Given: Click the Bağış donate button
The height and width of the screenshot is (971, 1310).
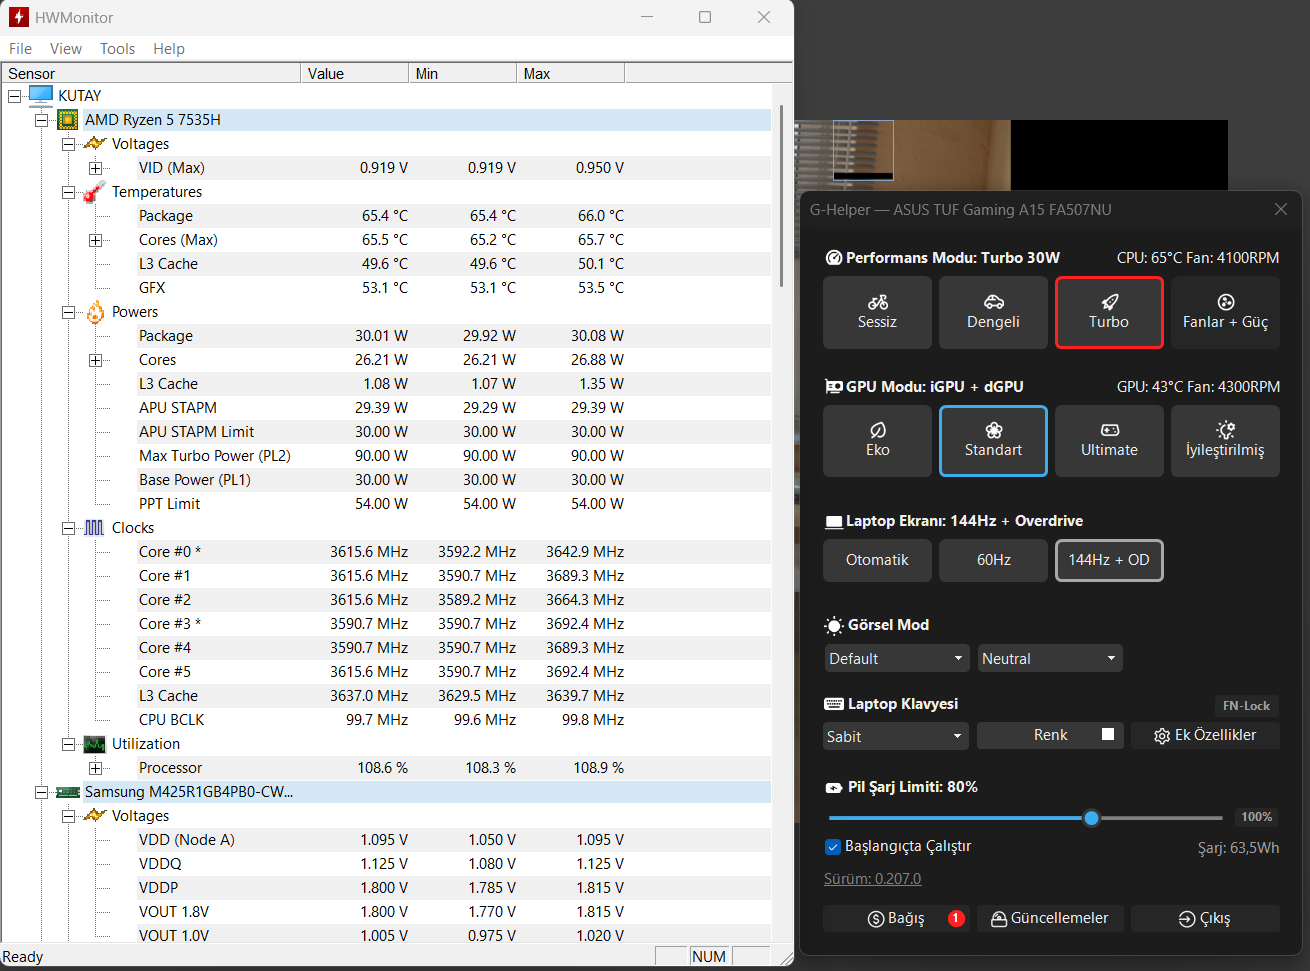Looking at the screenshot, I should 896,918.
